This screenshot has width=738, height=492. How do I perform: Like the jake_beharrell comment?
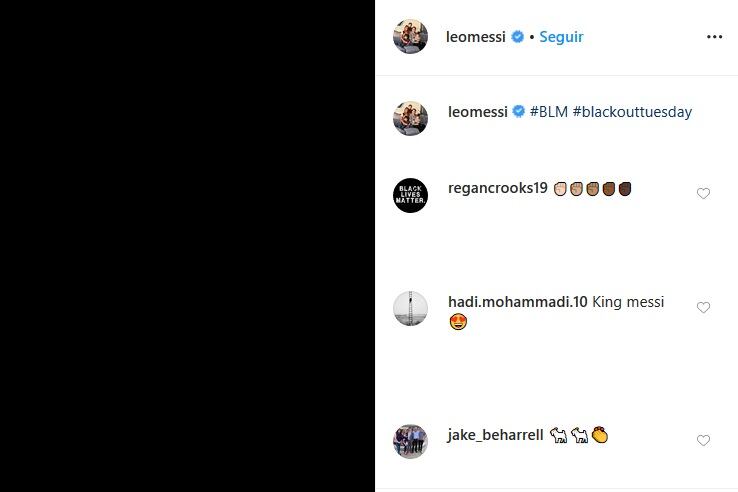pyautogui.click(x=703, y=441)
